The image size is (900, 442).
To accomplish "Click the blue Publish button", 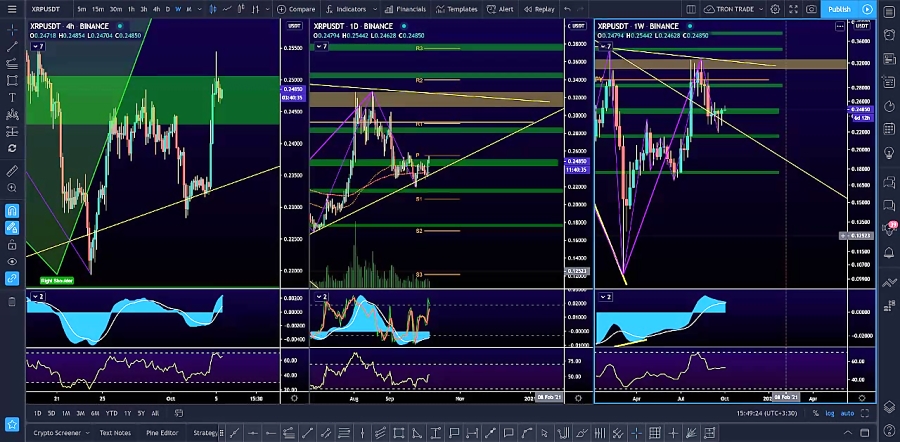I will (x=840, y=9).
